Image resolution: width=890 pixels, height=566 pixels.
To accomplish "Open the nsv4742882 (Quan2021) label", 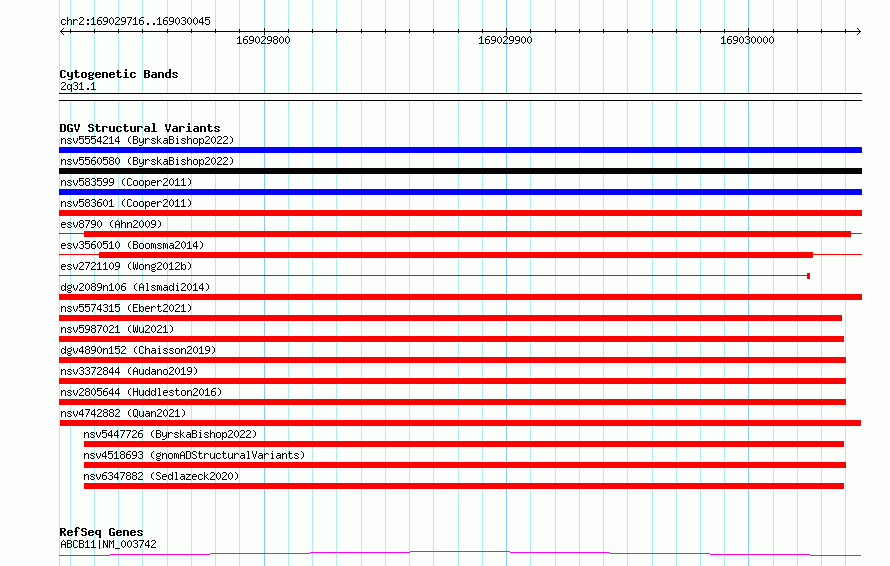I will (x=123, y=413).
